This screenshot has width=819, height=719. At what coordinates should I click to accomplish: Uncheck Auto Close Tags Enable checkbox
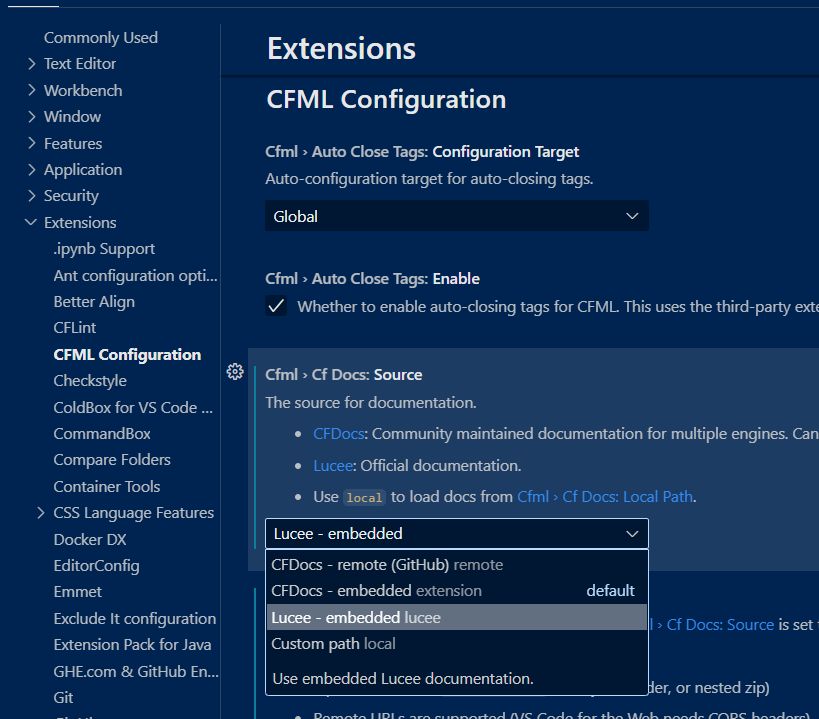click(x=276, y=306)
